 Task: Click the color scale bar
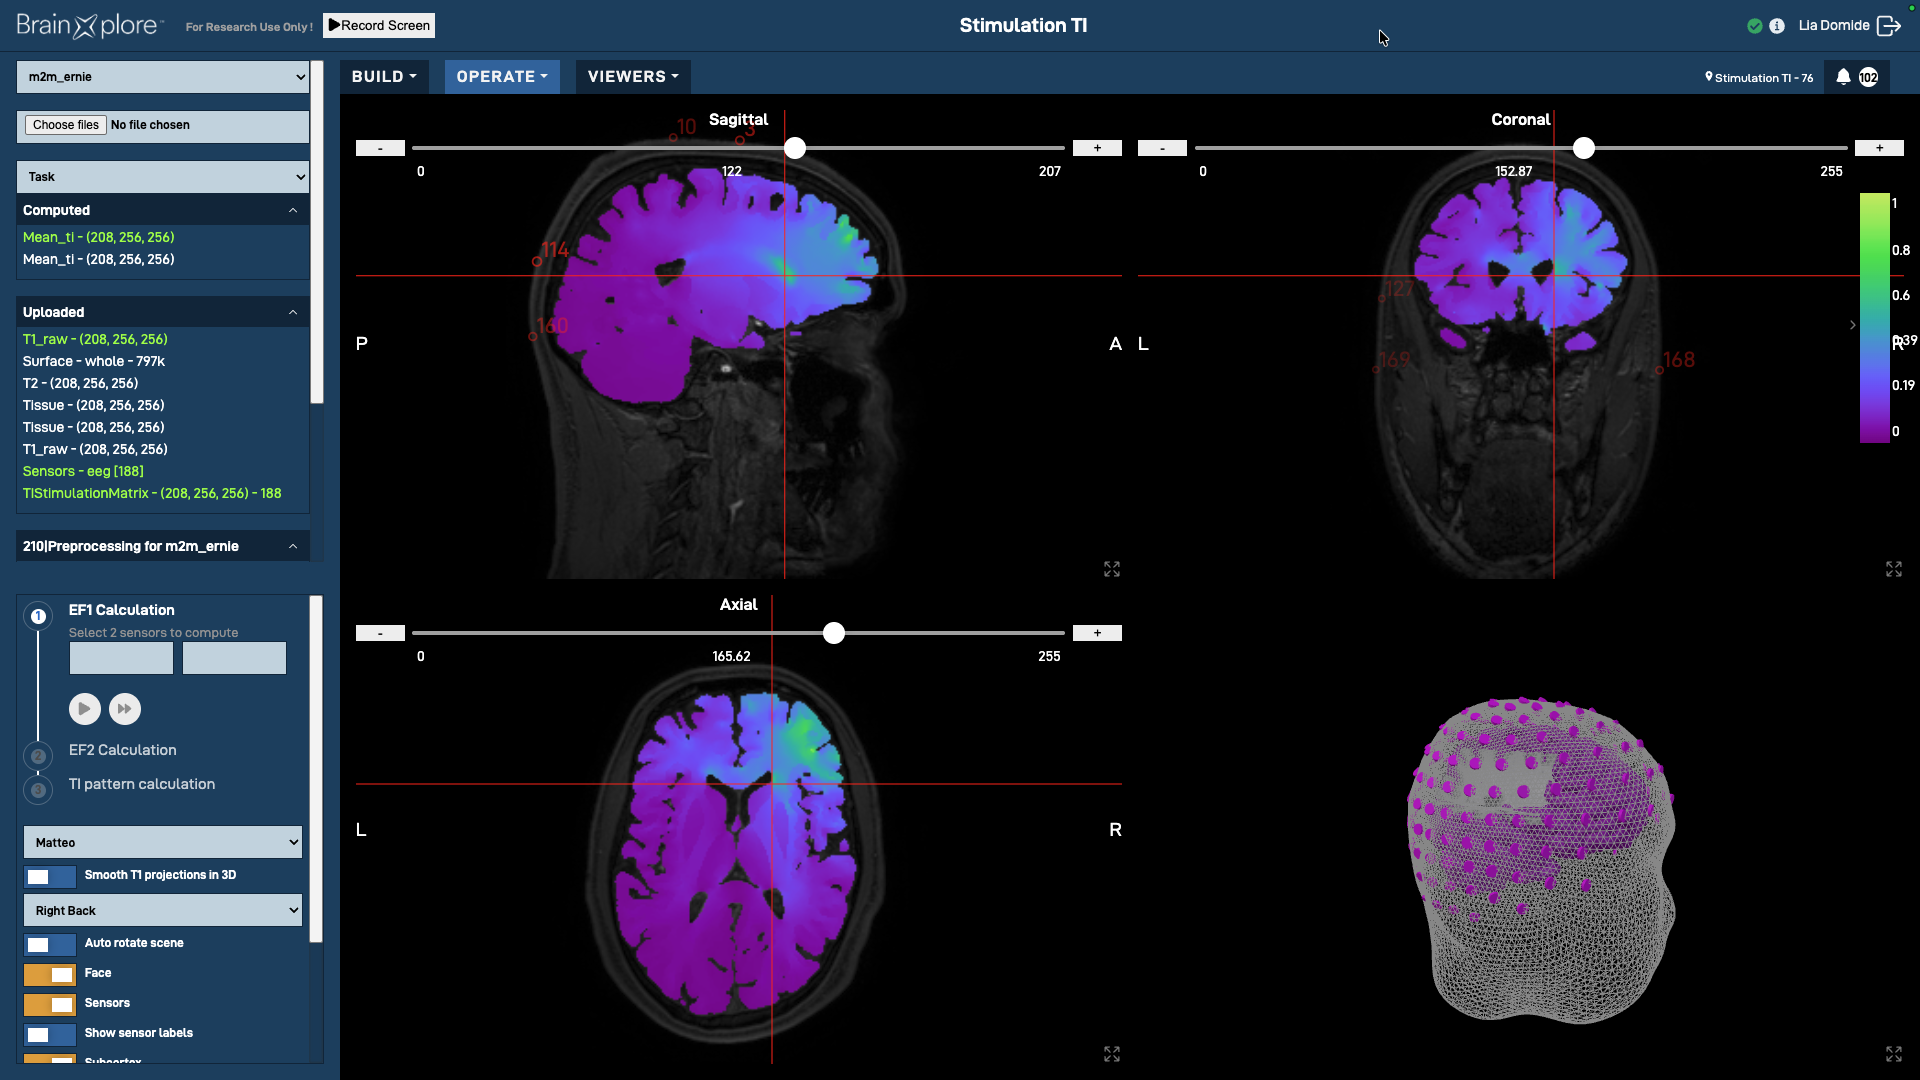(1875, 318)
